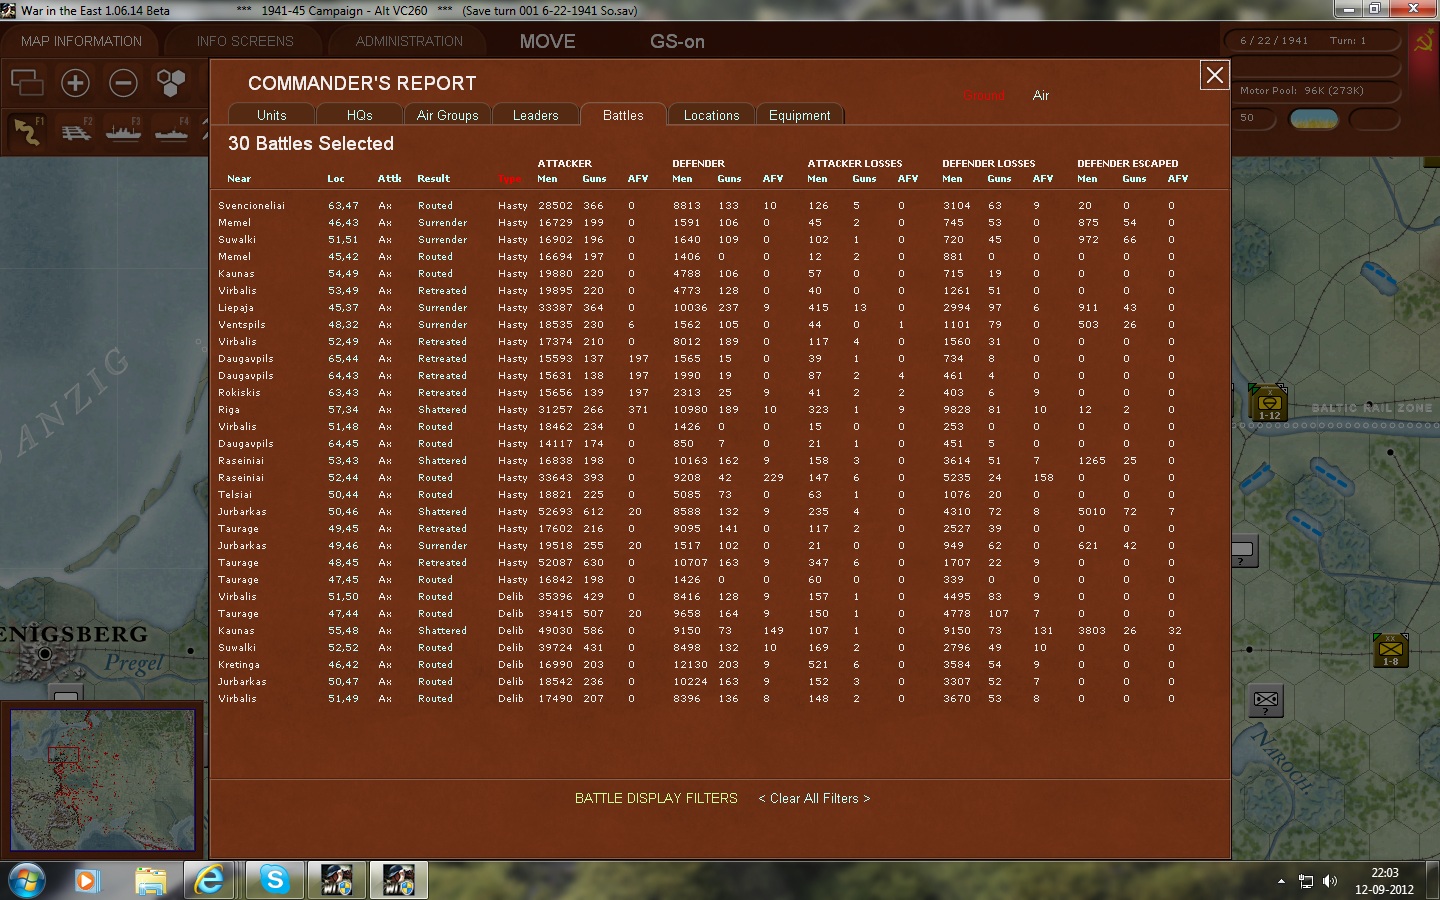Screen dimensions: 1440x900
Task: Go to the Locations tab
Action: tap(711, 115)
